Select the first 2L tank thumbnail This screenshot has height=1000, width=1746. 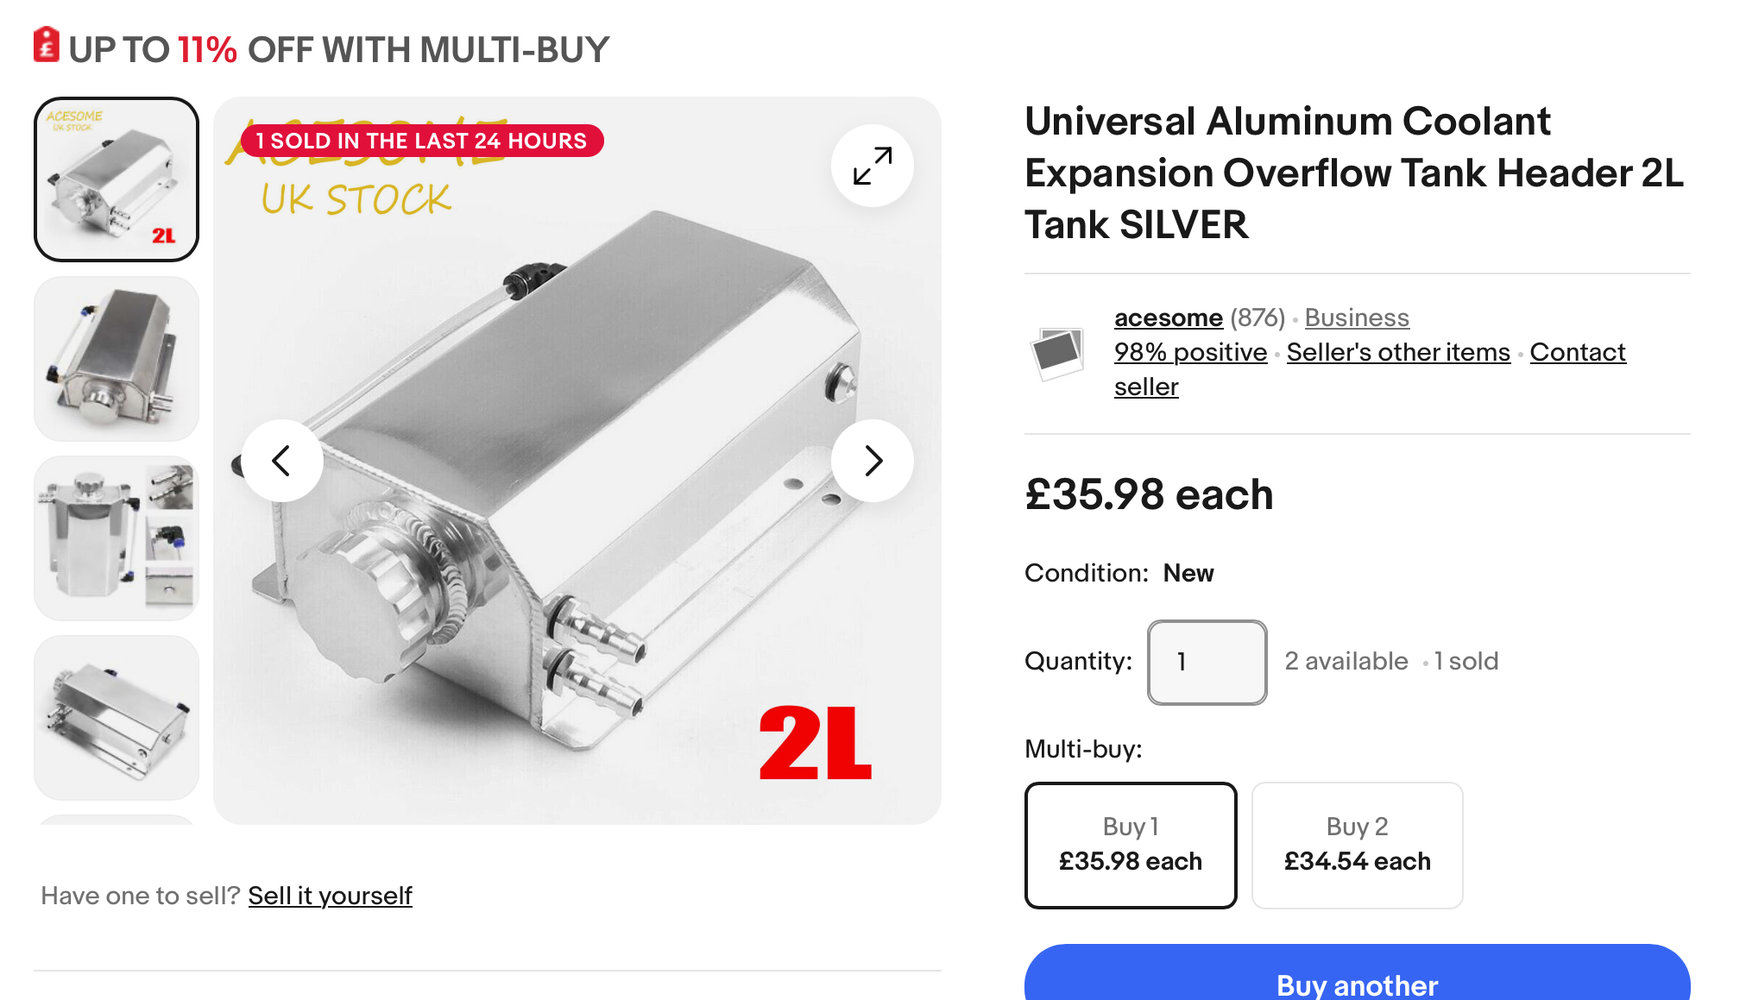point(117,179)
